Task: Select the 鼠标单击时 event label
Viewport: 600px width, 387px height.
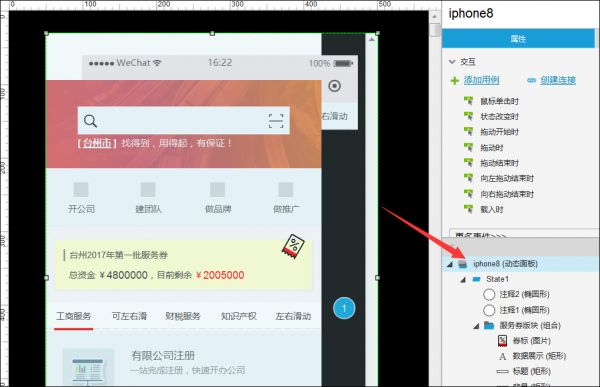Action: [x=499, y=101]
